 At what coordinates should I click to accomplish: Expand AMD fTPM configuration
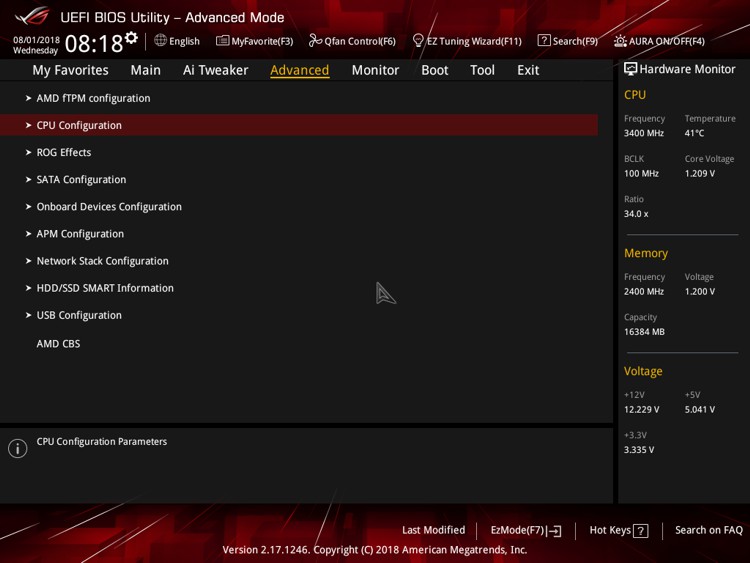click(93, 98)
